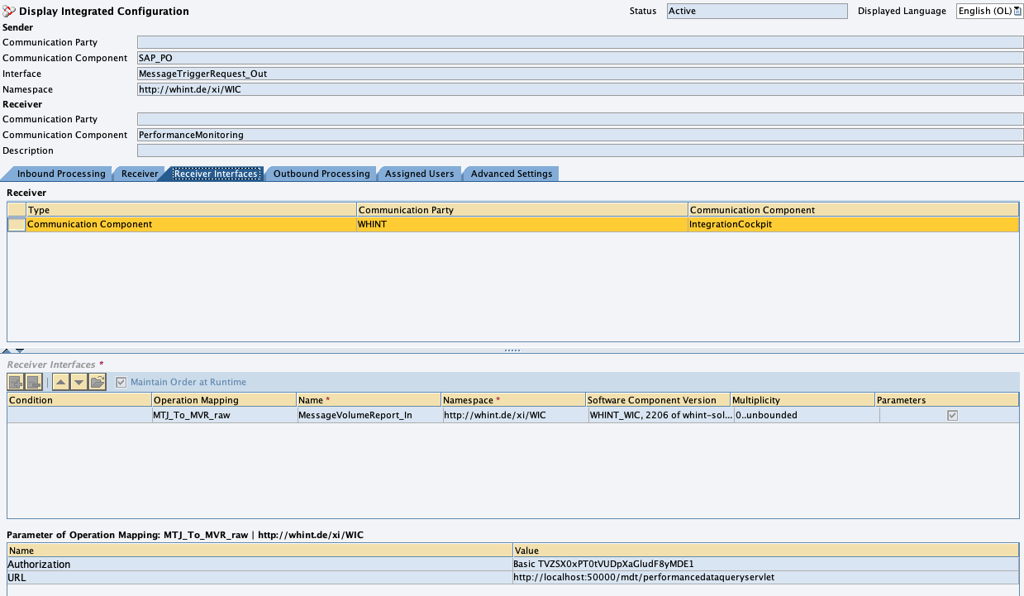This screenshot has width=1024, height=596.
Task: Collapse panel with the up triangle splitter arrow
Action: [6, 351]
